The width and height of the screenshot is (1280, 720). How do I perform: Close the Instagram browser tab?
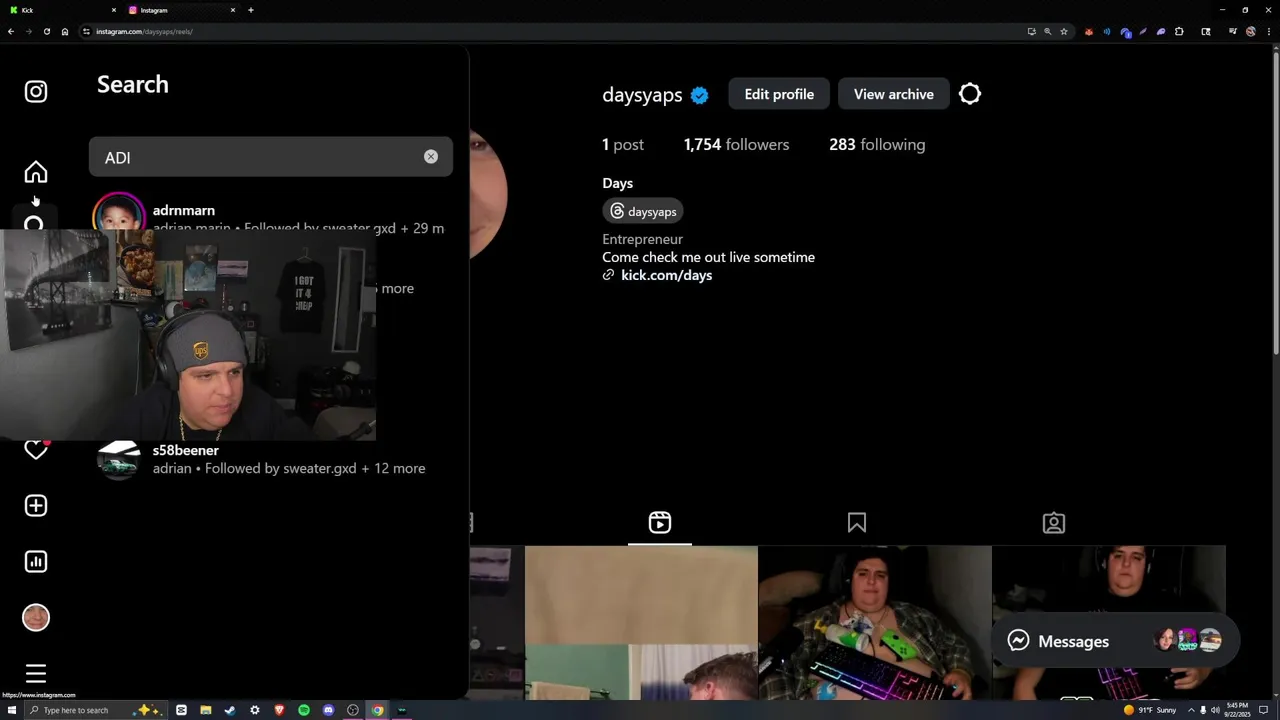pos(233,10)
